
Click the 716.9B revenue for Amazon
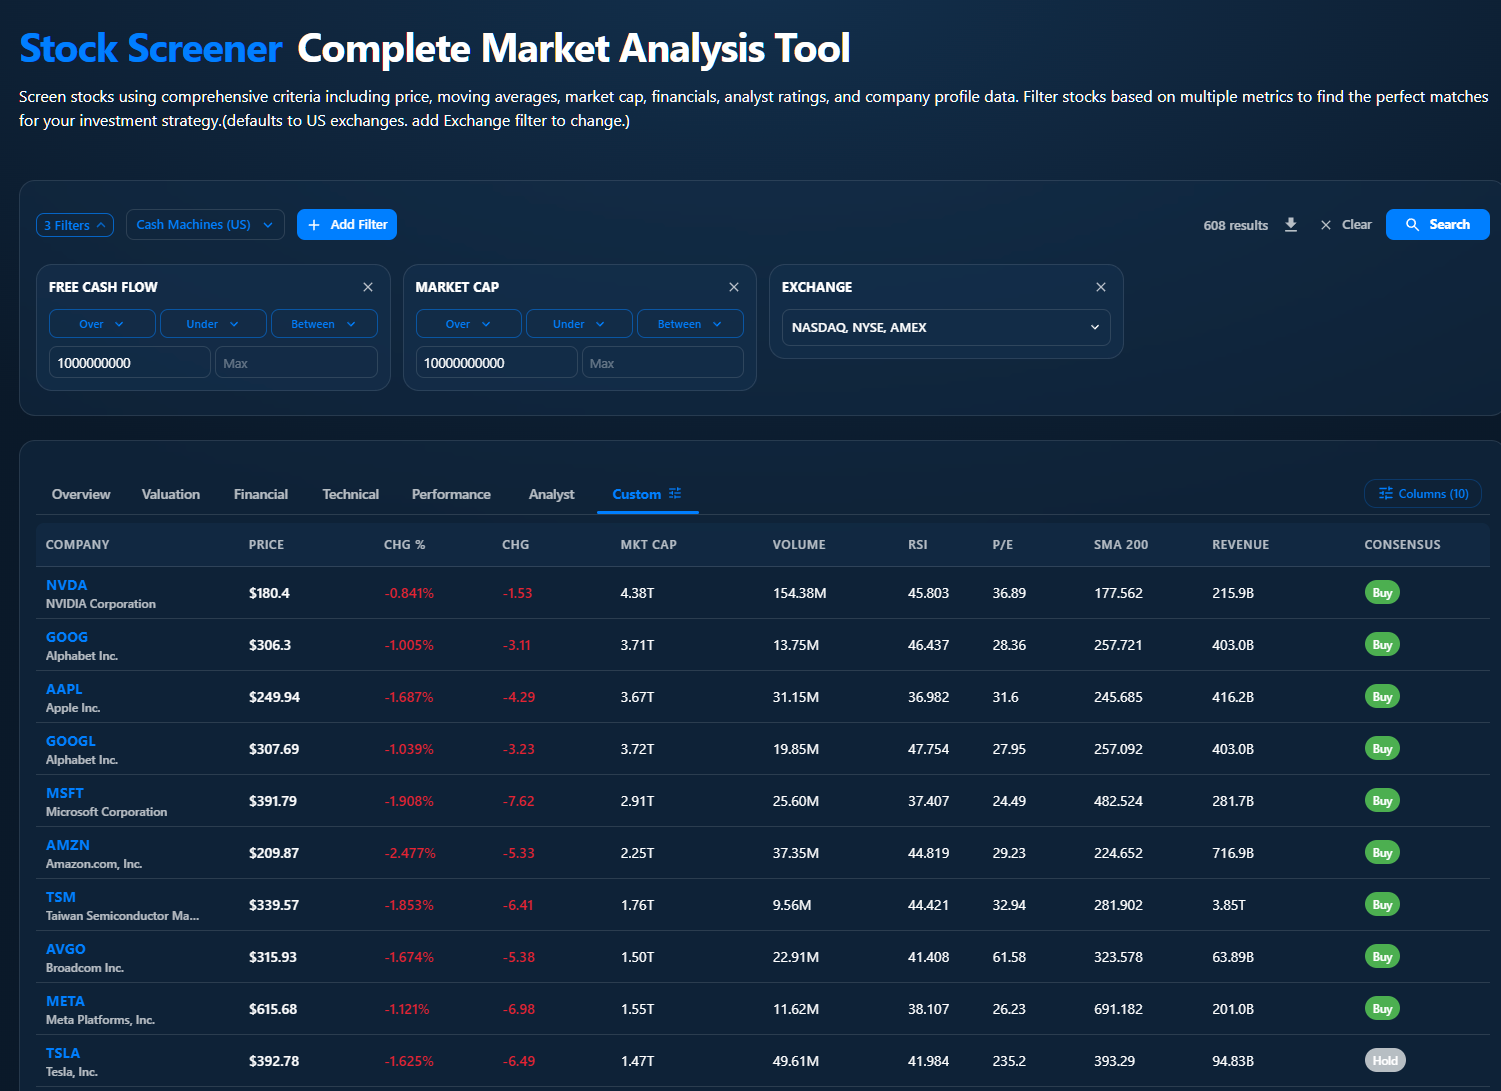(1233, 853)
